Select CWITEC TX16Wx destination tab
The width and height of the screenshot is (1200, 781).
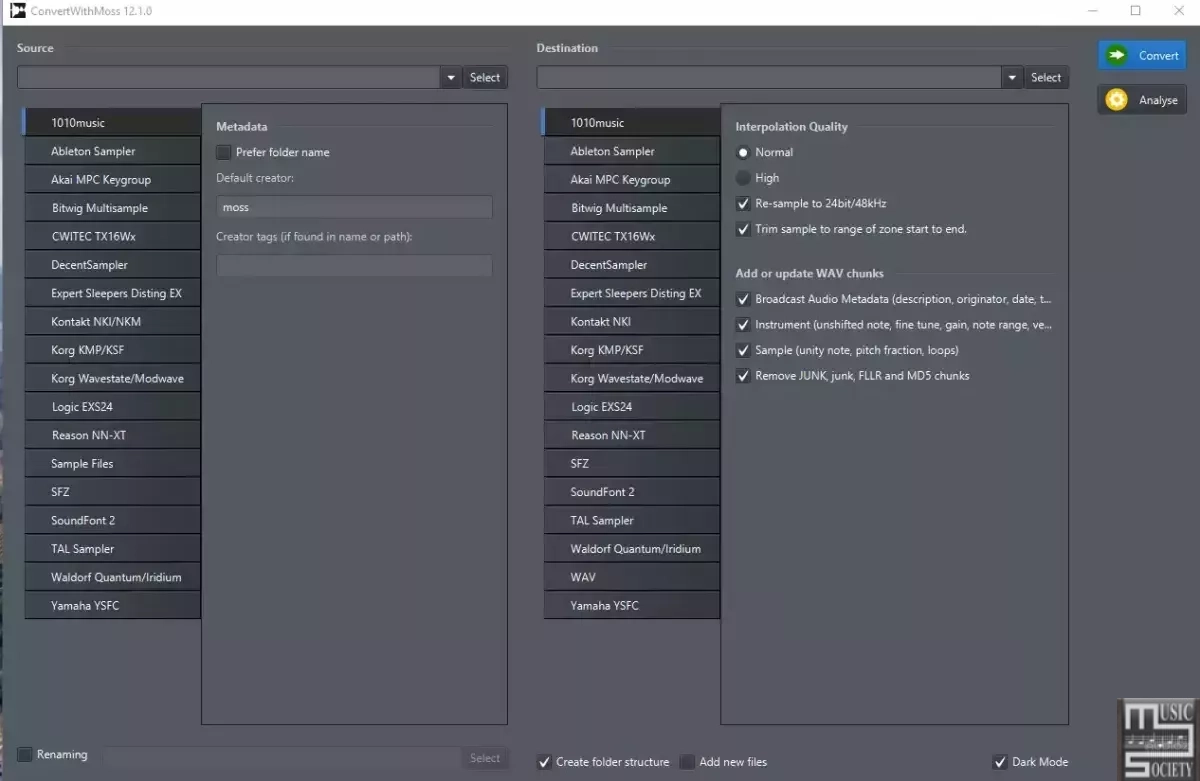click(632, 236)
